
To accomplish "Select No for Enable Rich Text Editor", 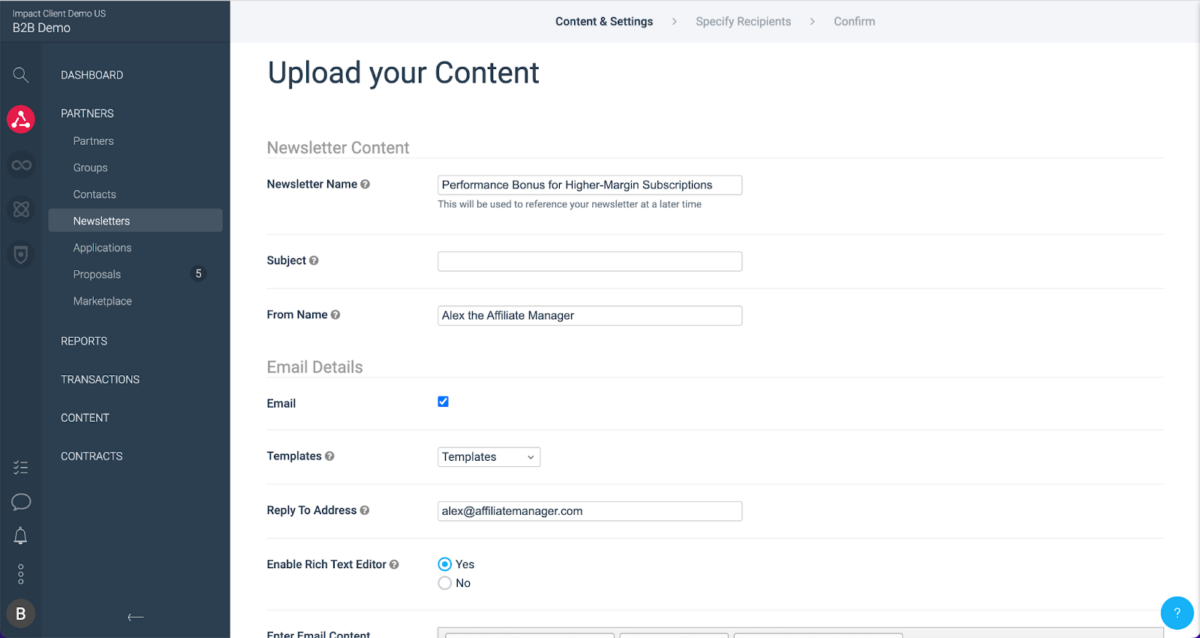I will 444,583.
